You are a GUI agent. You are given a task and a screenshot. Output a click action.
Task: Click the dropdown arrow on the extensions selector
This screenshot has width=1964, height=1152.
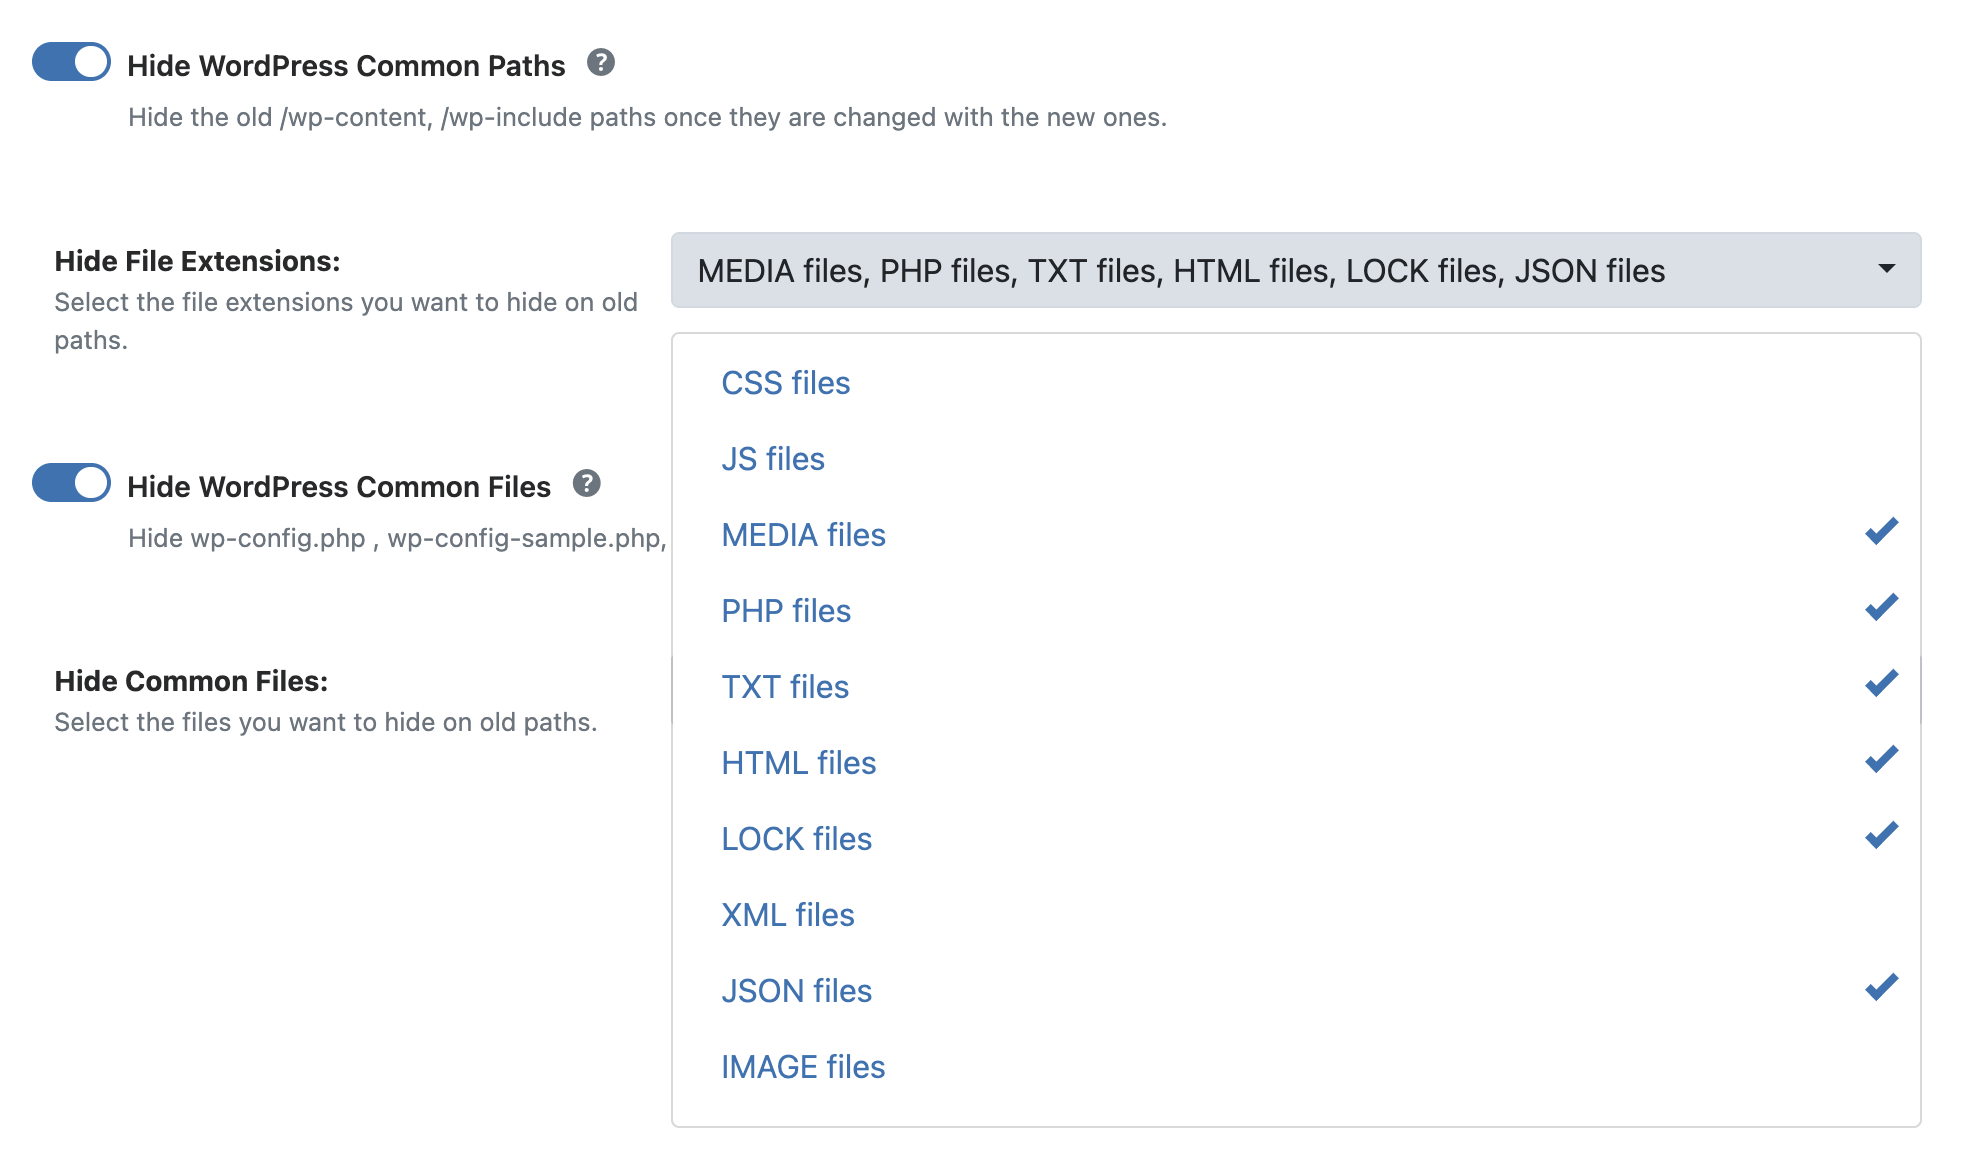pyautogui.click(x=1886, y=270)
